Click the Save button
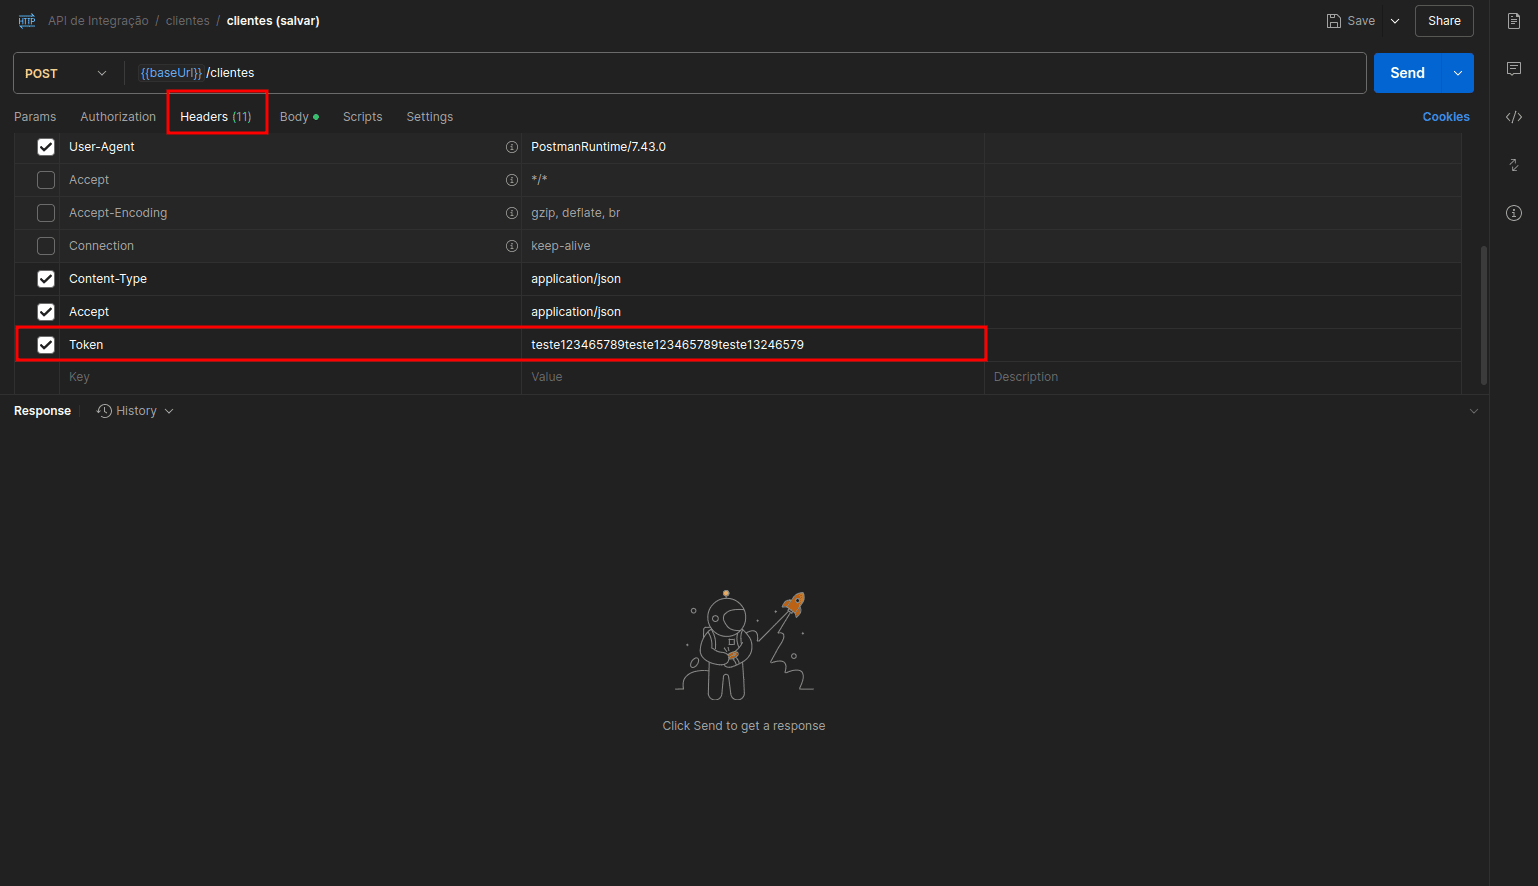This screenshot has height=886, width=1538. click(x=1351, y=21)
